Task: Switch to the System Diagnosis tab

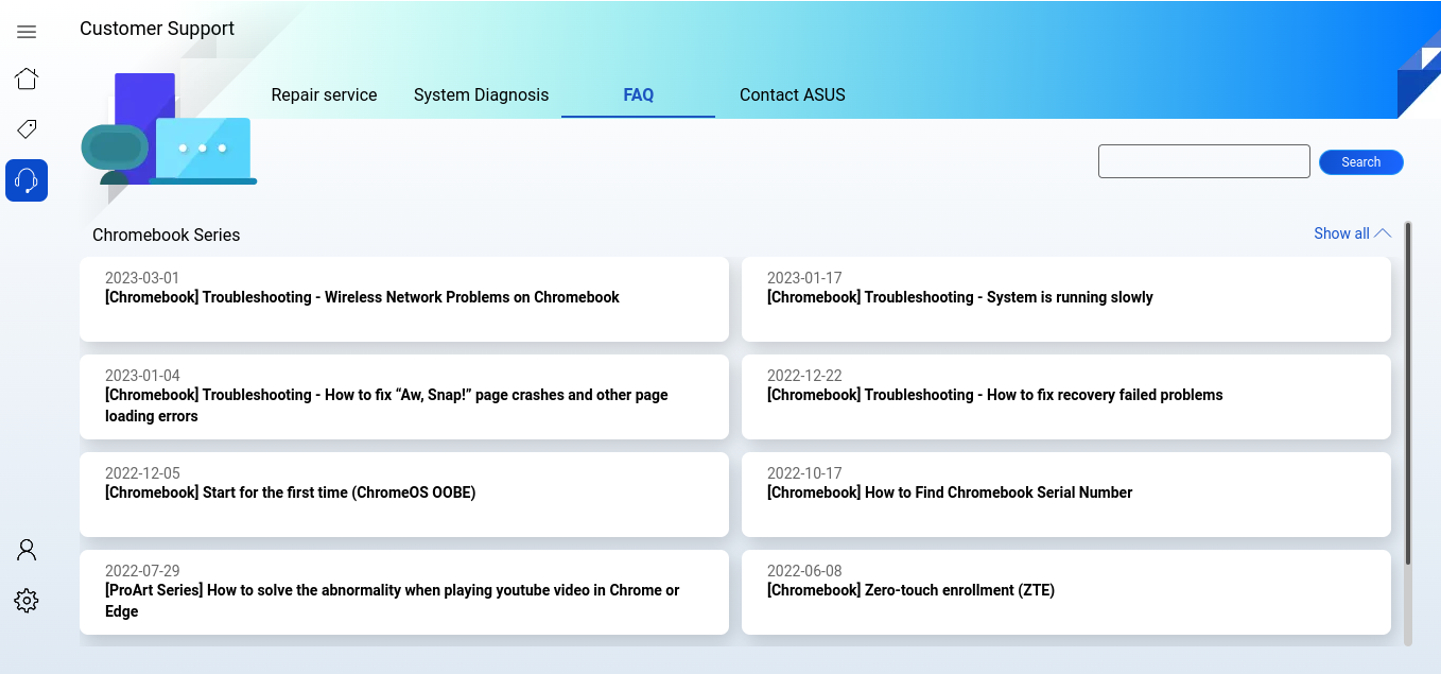Action: [x=481, y=95]
